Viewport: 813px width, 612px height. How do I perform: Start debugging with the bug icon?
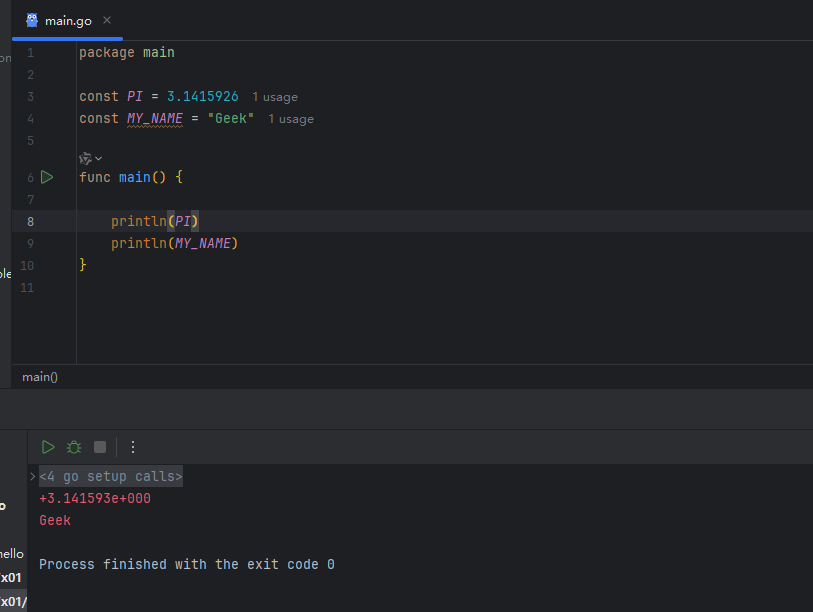coord(74,447)
